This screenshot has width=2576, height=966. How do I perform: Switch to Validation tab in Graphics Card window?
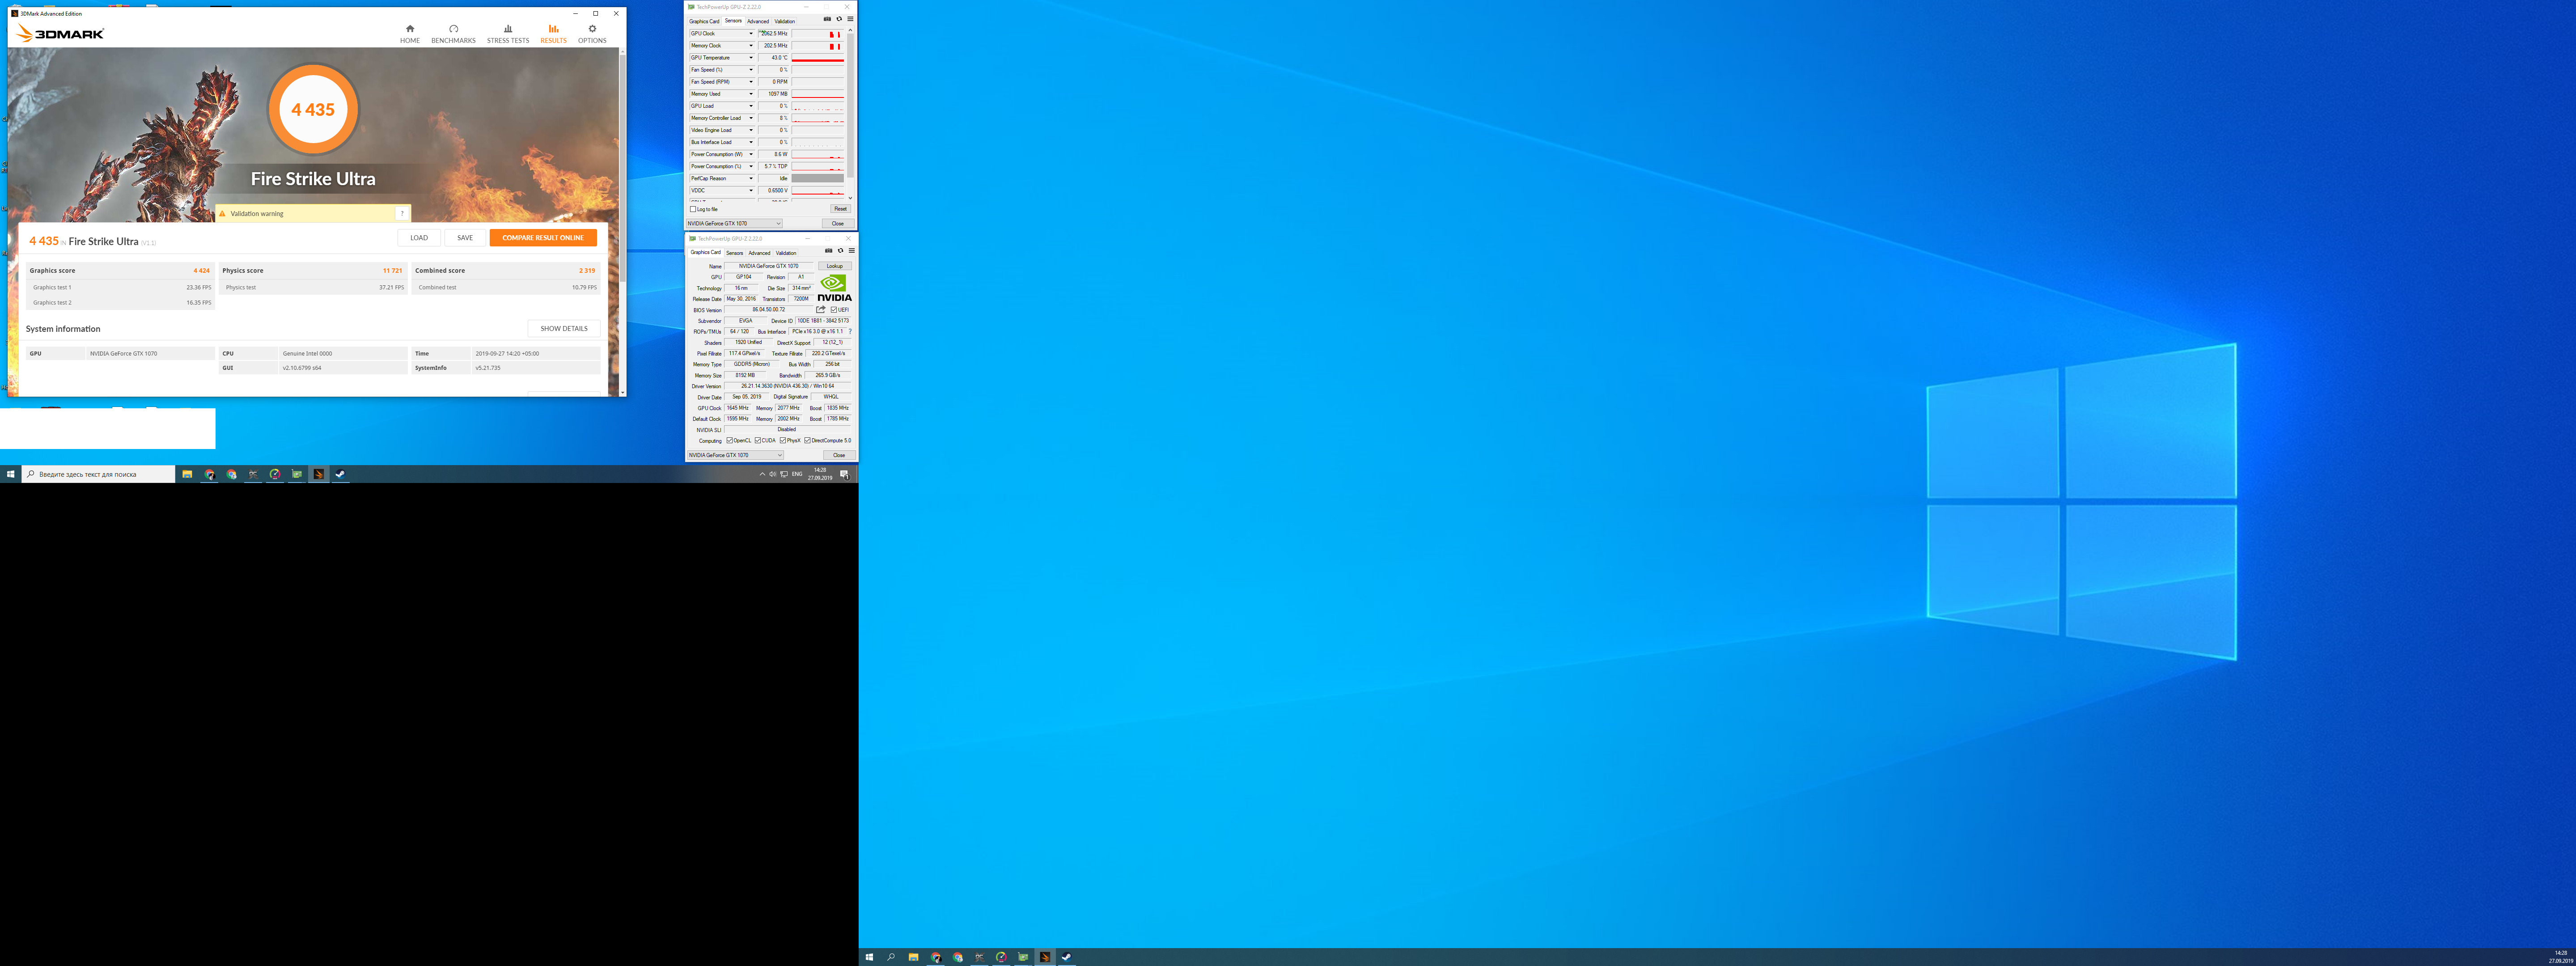(787, 253)
